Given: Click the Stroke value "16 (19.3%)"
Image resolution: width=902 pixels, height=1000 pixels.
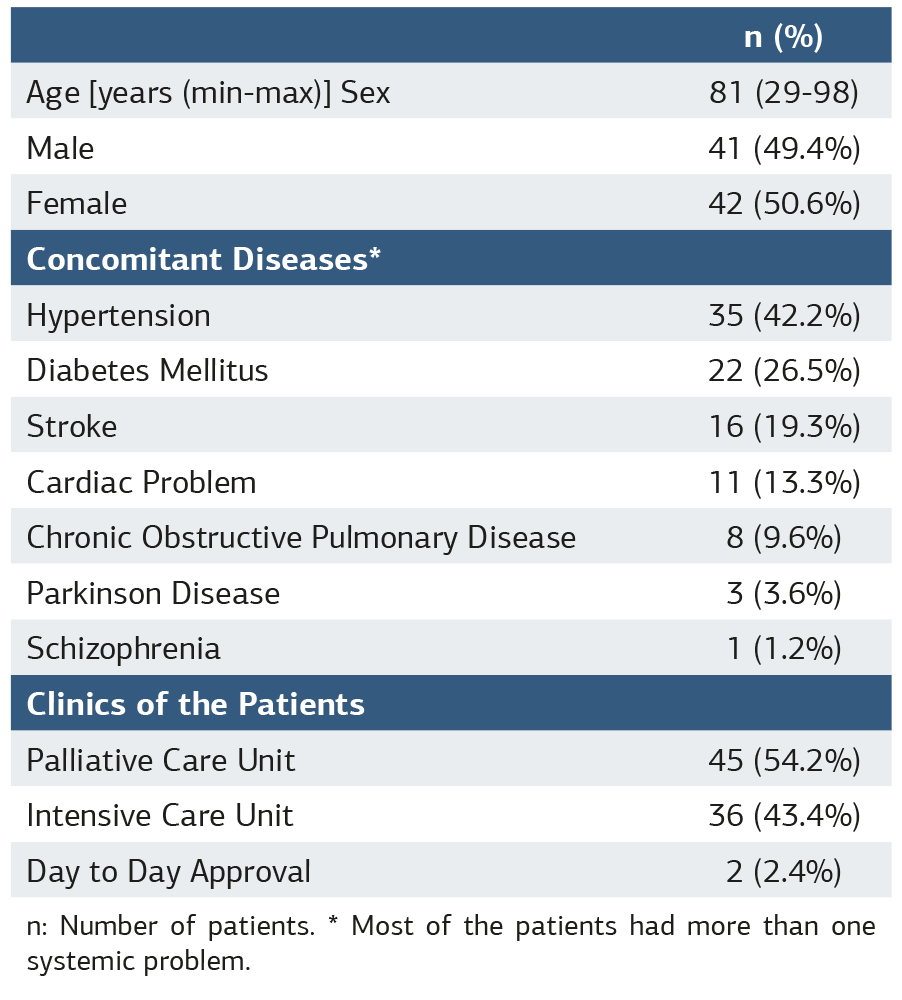Looking at the screenshot, I should [783, 427].
